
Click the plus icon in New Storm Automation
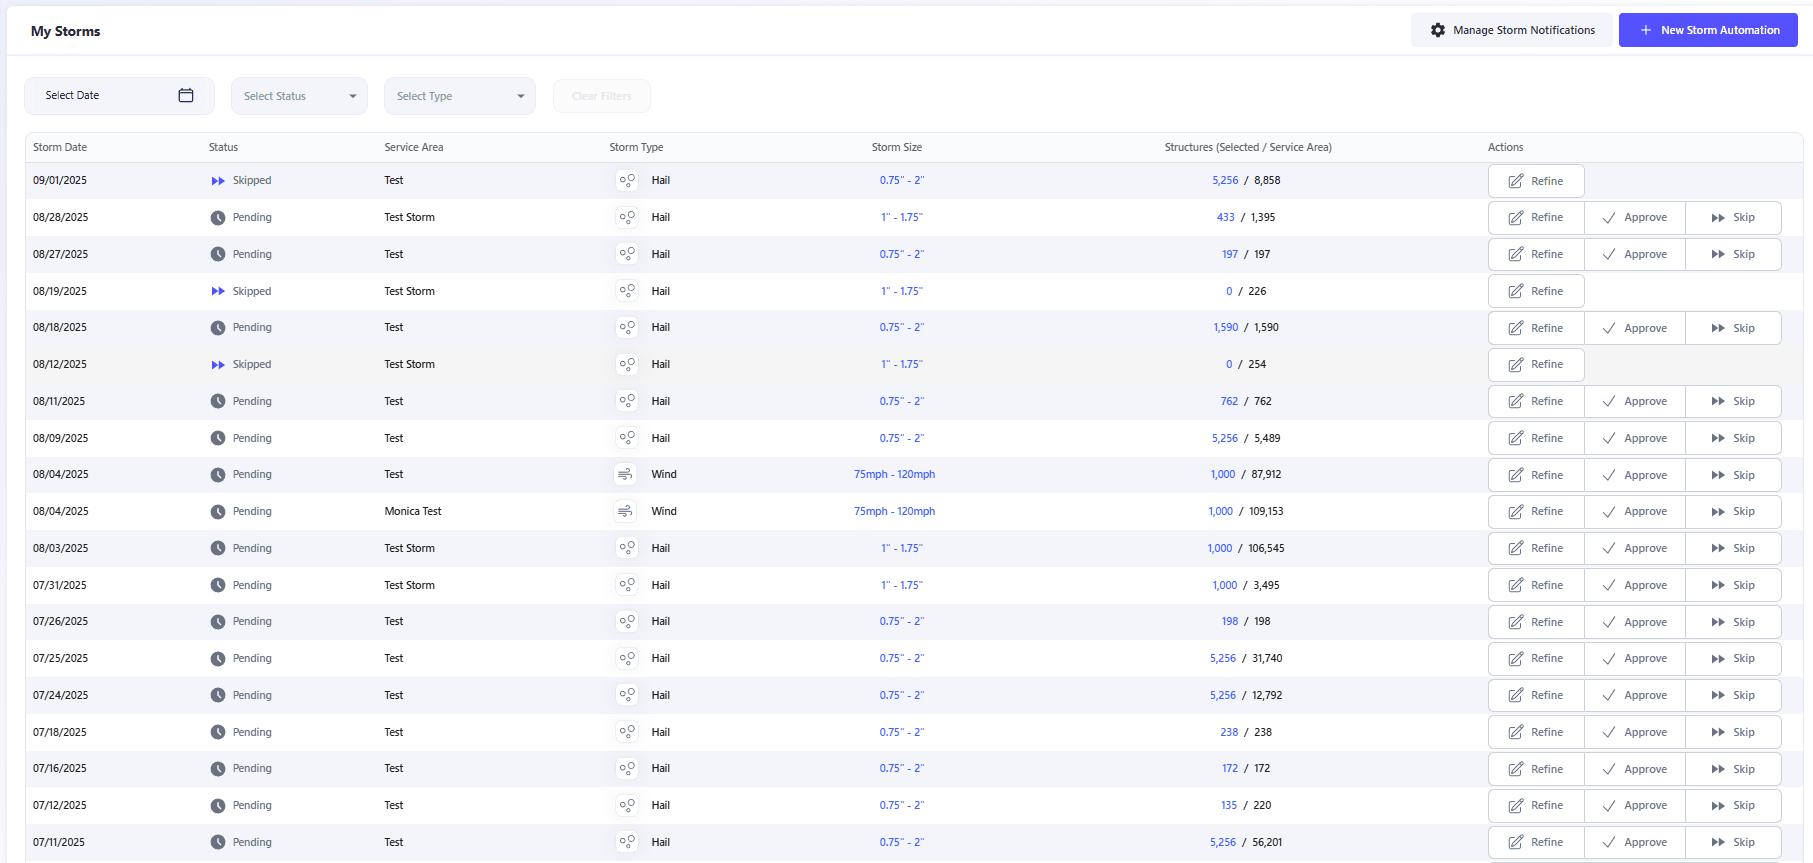[1645, 30]
